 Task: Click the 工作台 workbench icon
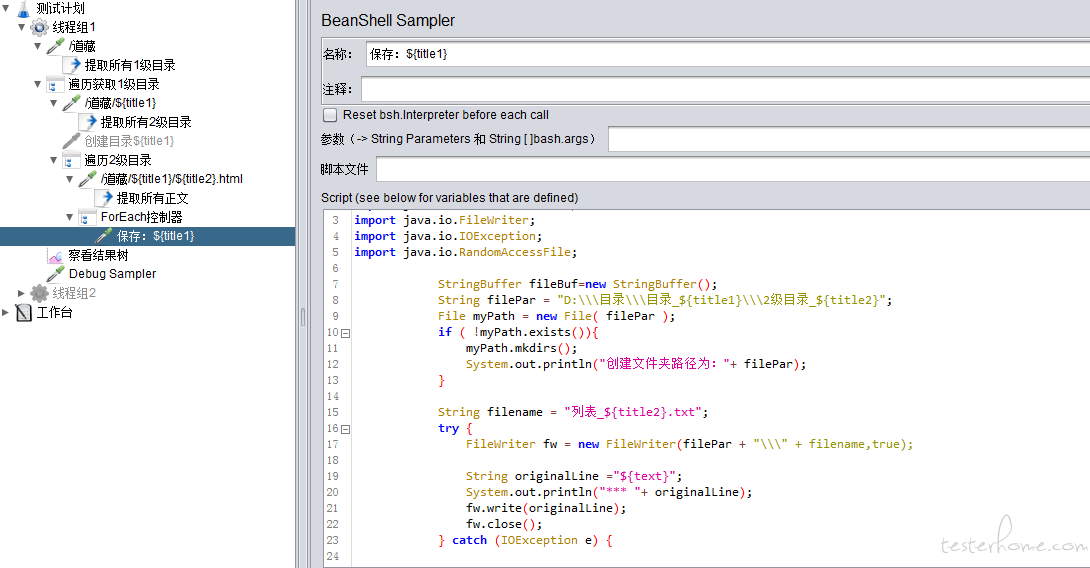click(24, 312)
